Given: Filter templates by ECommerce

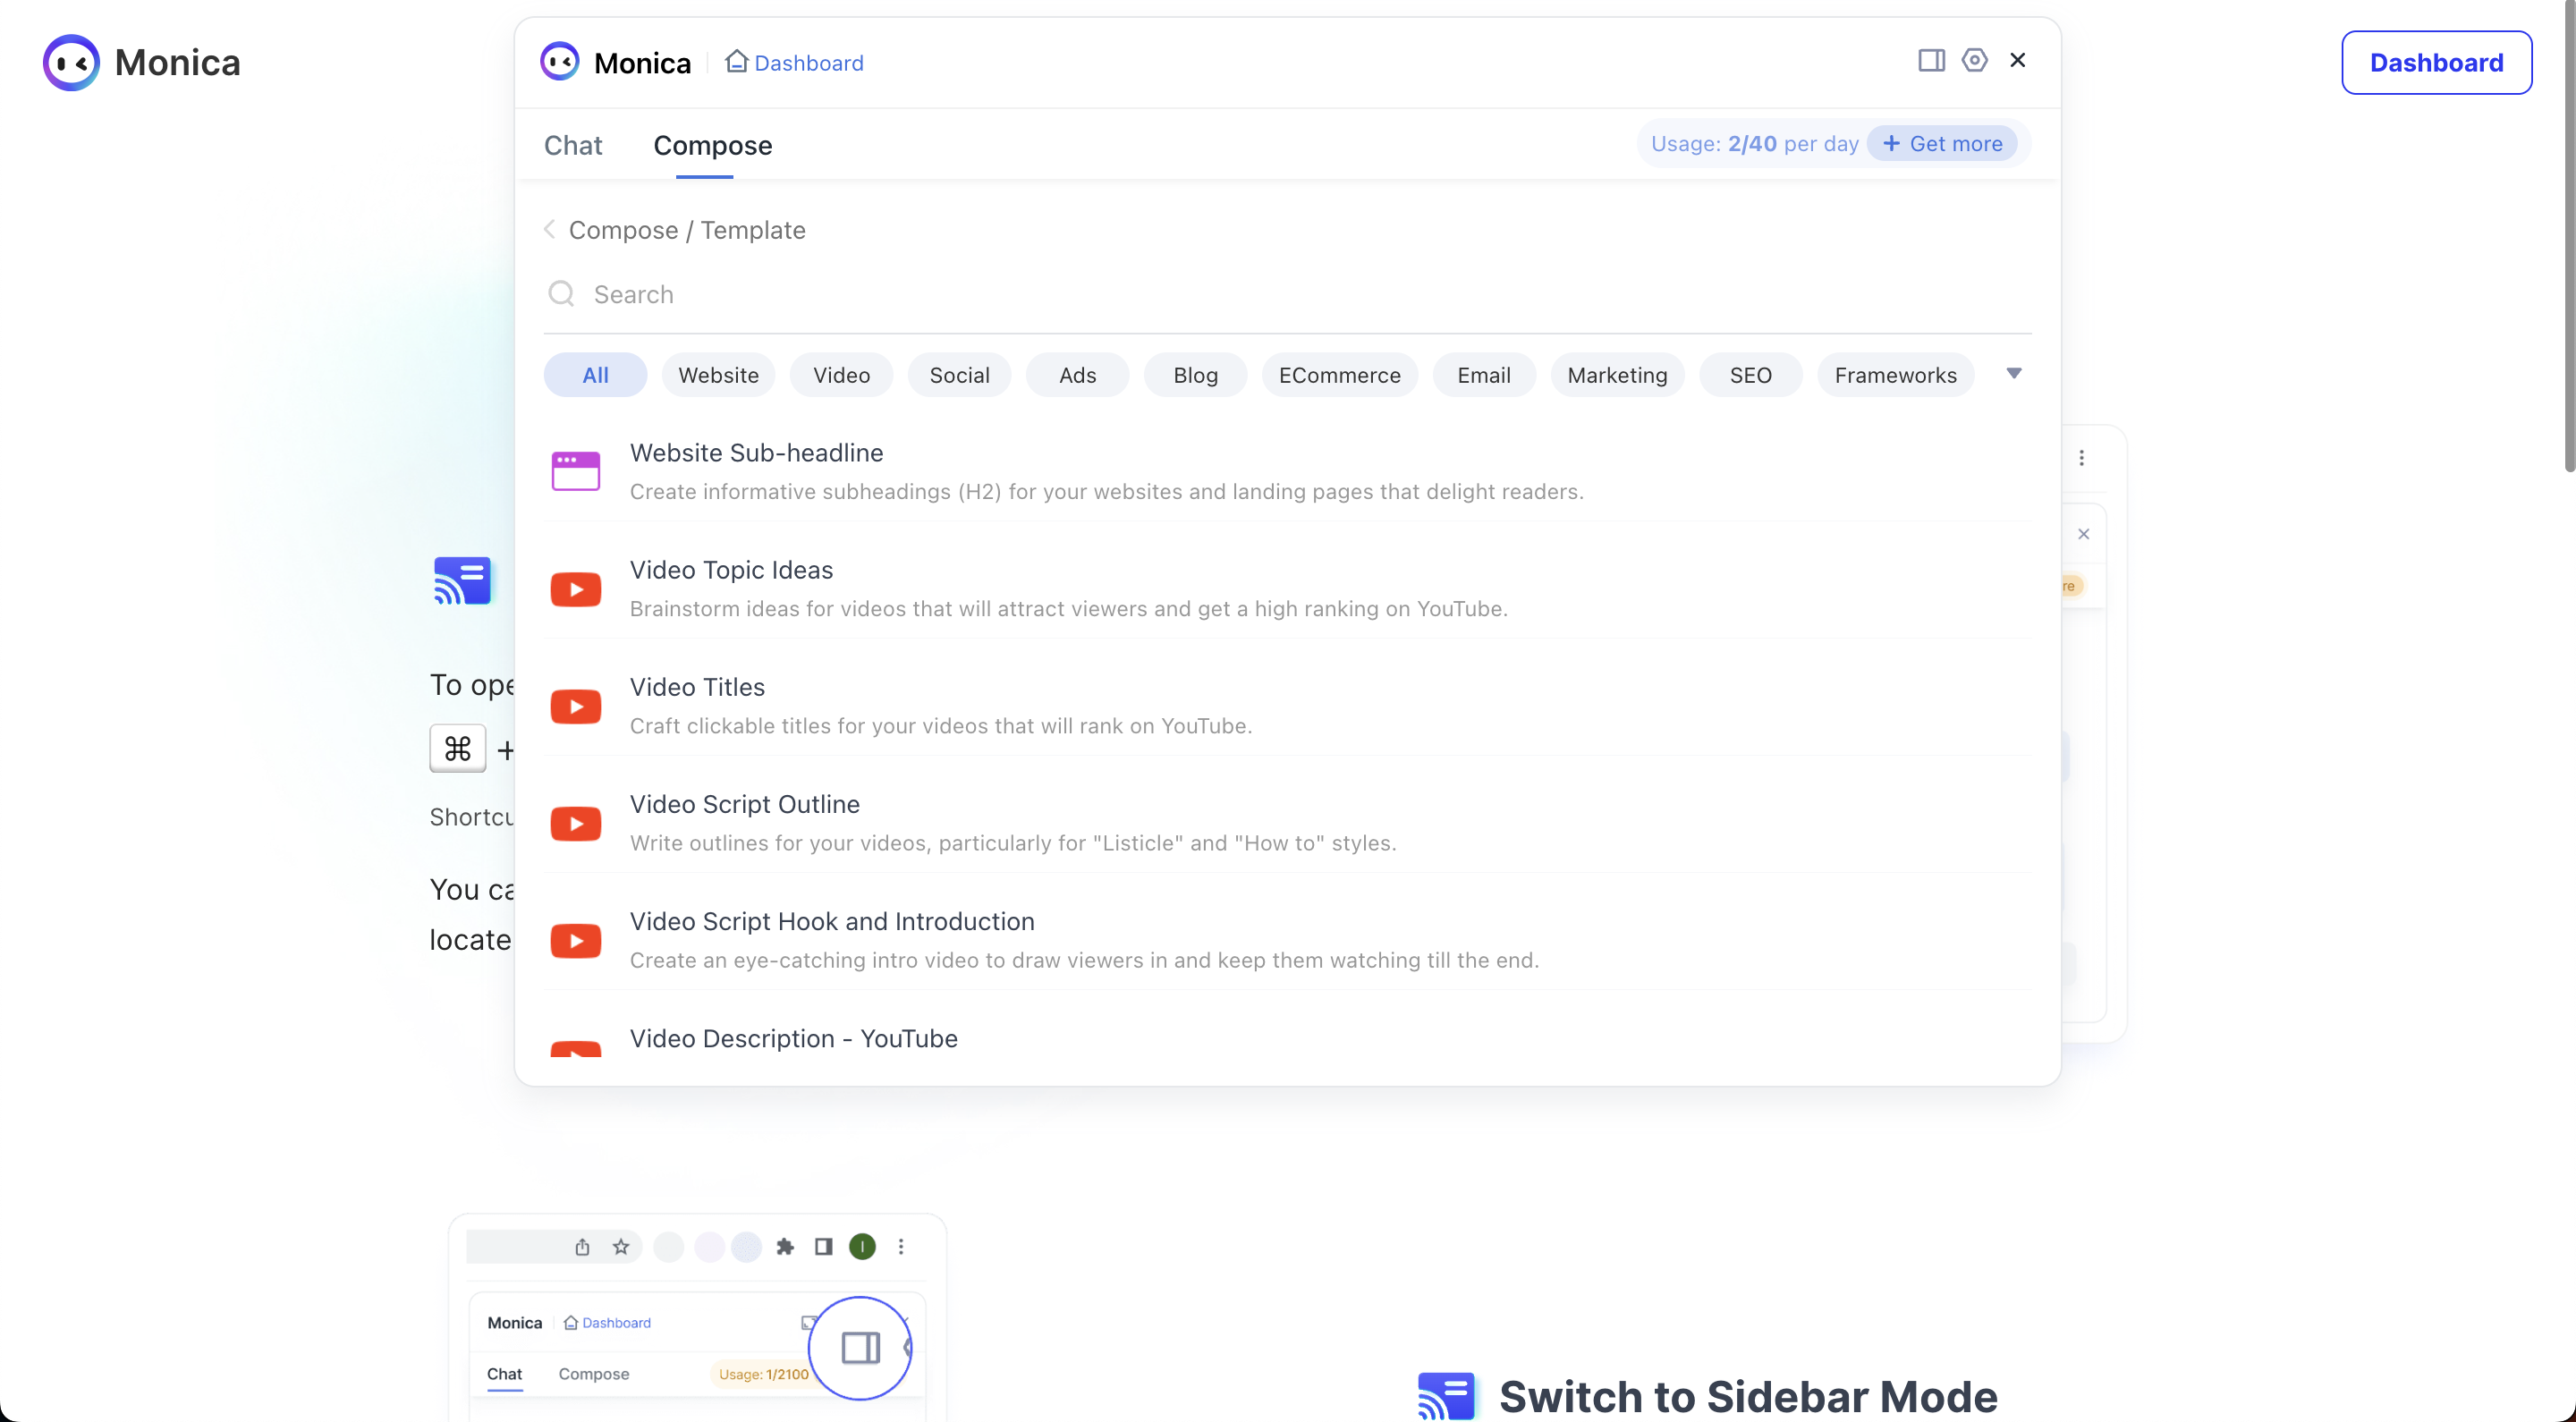Looking at the screenshot, I should (x=1339, y=375).
